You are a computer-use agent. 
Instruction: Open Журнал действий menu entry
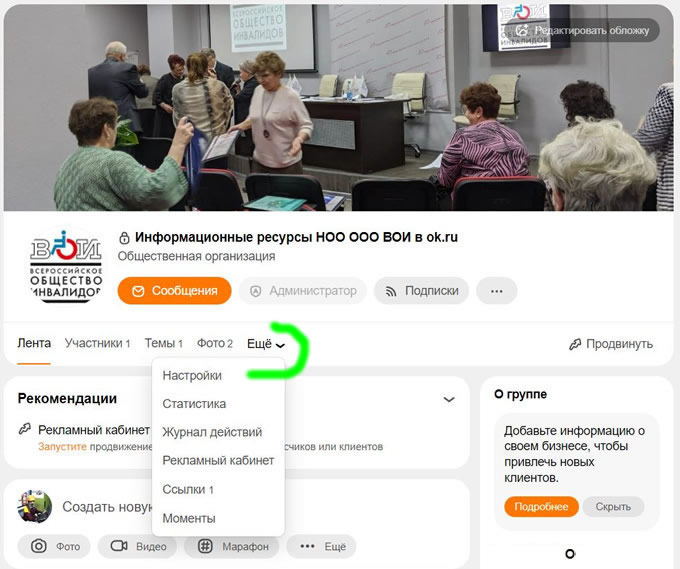pos(212,432)
